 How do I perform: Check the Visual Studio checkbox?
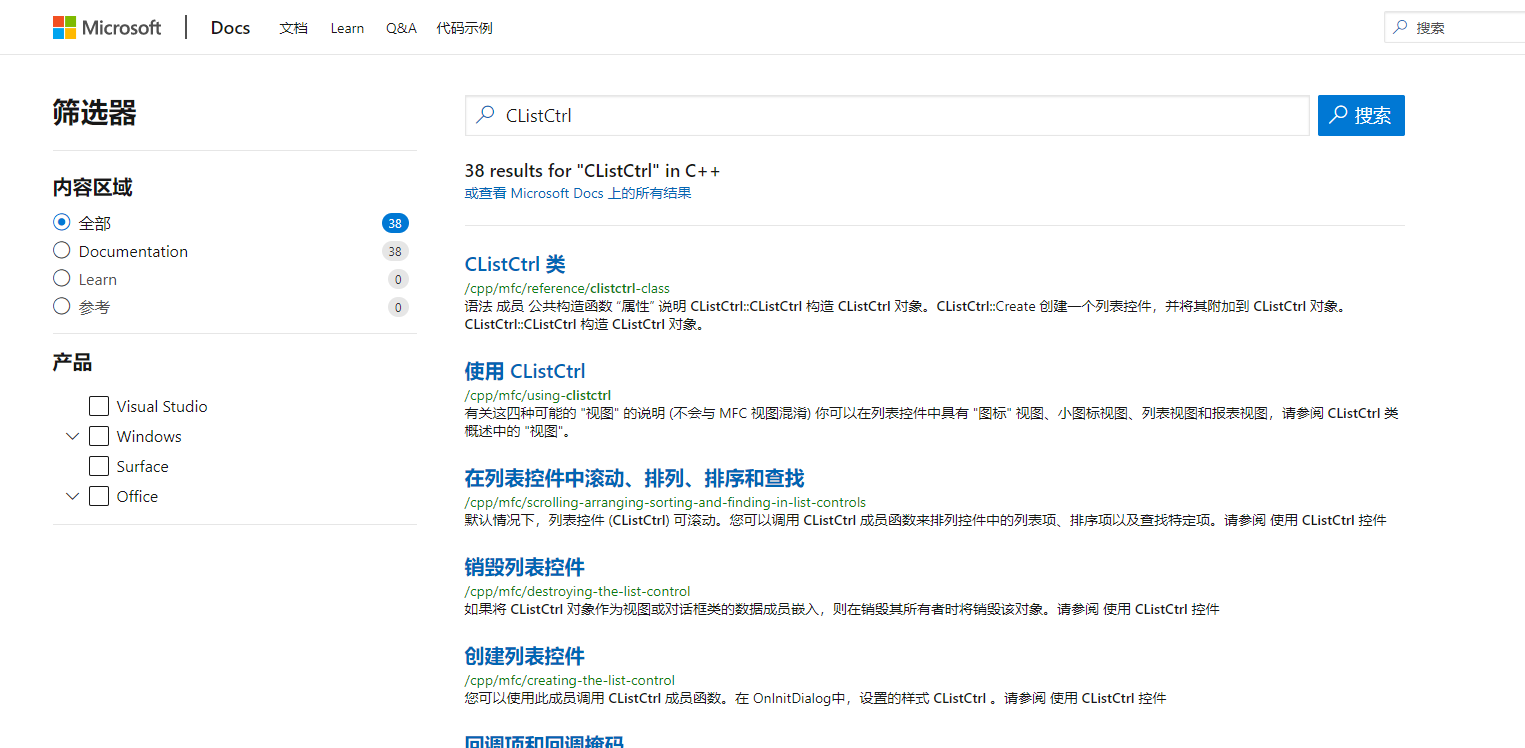click(x=99, y=406)
